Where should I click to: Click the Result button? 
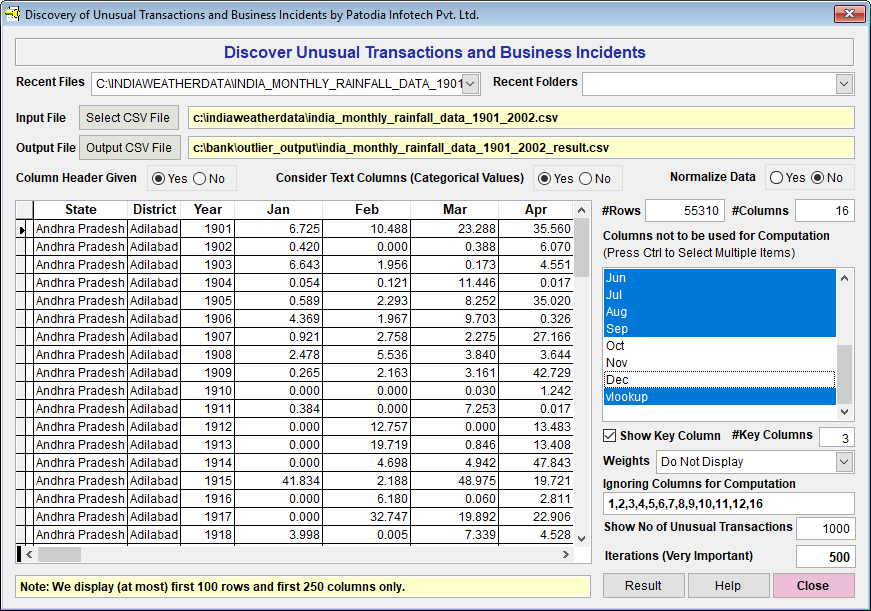click(x=643, y=586)
